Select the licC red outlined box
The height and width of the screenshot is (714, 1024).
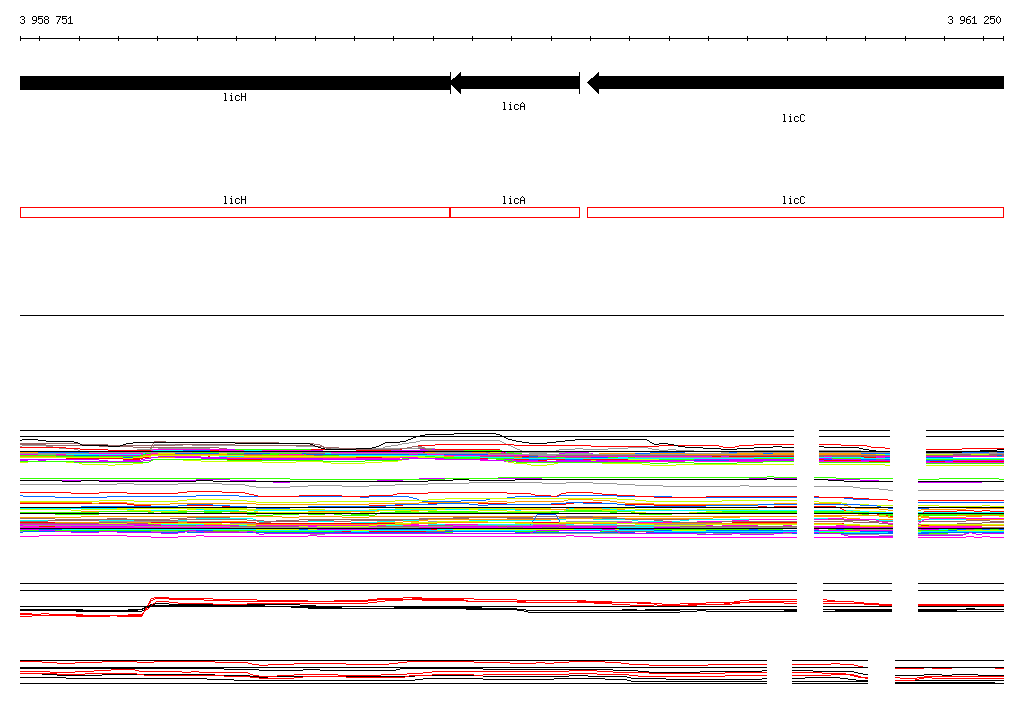tap(795, 212)
